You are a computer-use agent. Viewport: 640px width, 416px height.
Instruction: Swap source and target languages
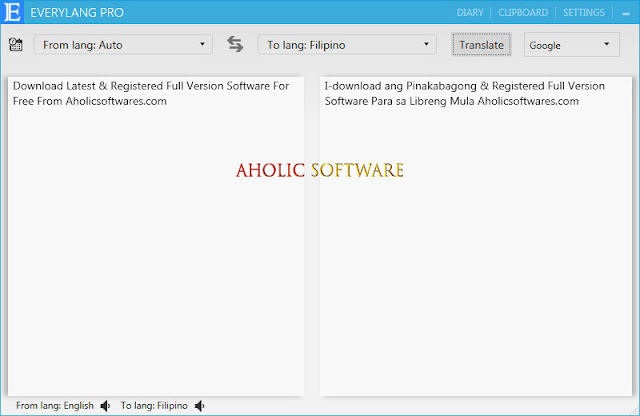[235, 44]
